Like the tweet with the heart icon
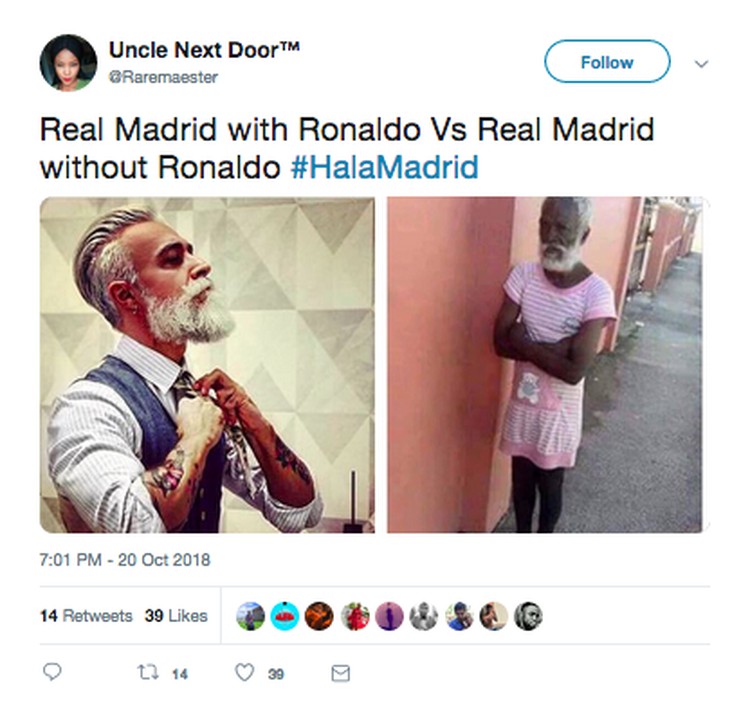The height and width of the screenshot is (719, 750). 244,673
